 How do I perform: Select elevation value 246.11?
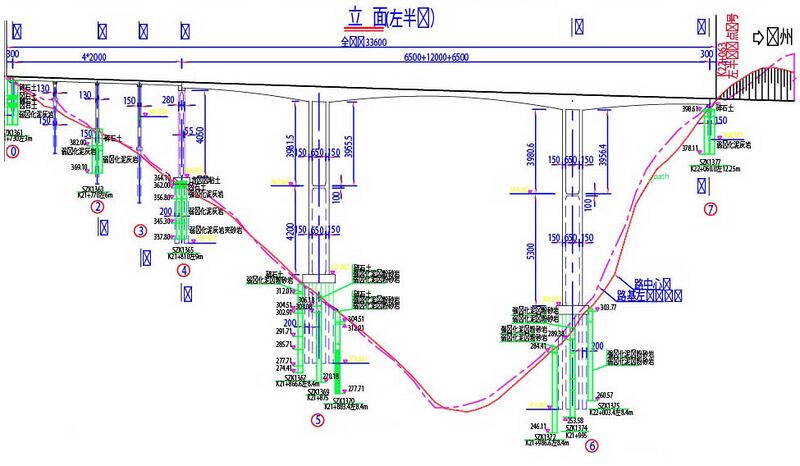click(x=538, y=426)
